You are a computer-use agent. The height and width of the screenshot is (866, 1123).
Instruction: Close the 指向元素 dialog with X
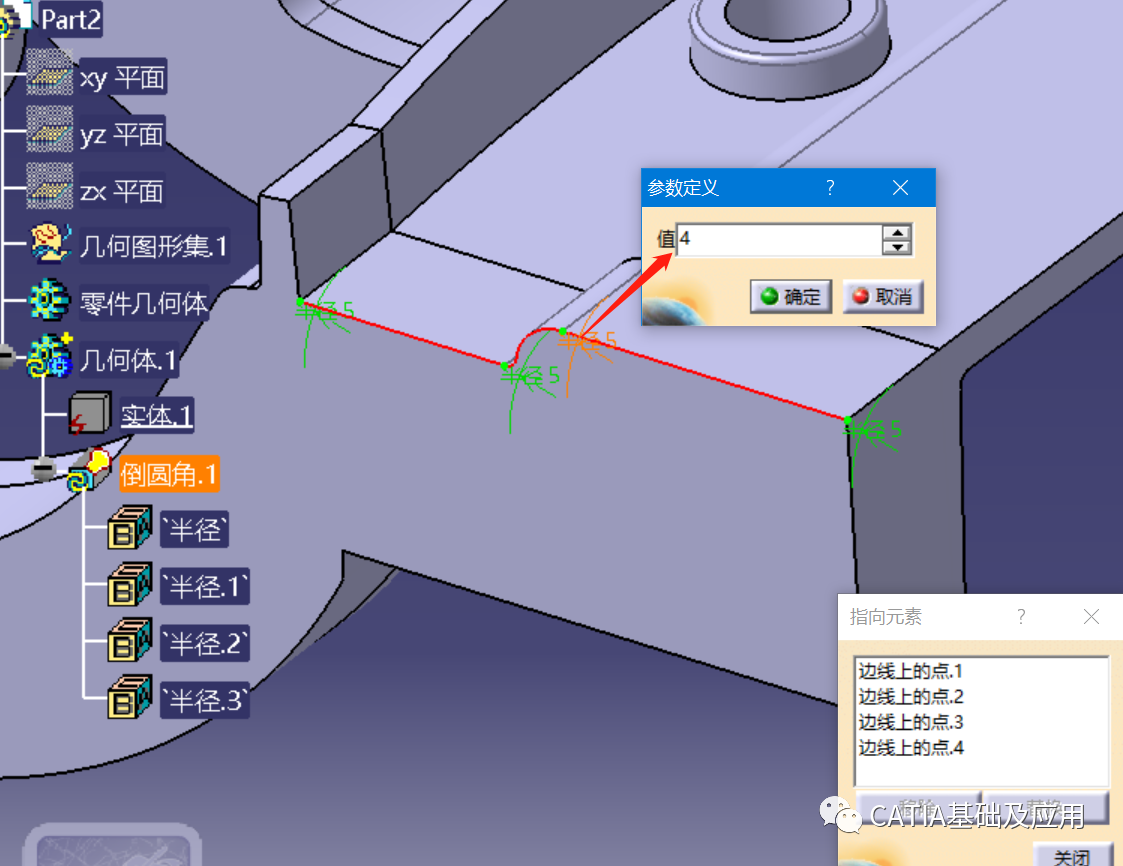[x=1091, y=617]
